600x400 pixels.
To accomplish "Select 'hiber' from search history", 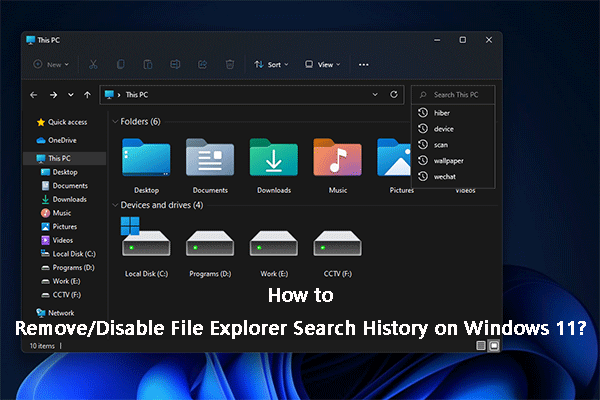I will tap(453, 113).
